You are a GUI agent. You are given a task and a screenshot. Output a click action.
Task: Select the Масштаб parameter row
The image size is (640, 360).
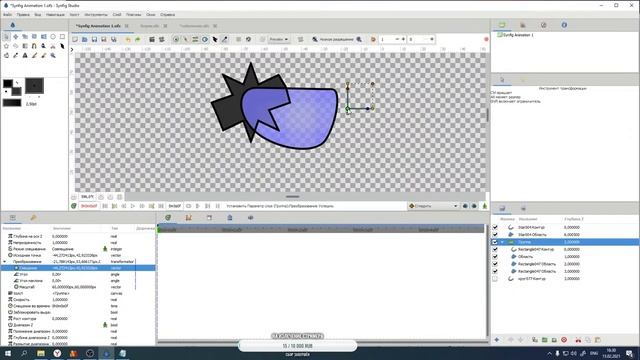point(78,287)
